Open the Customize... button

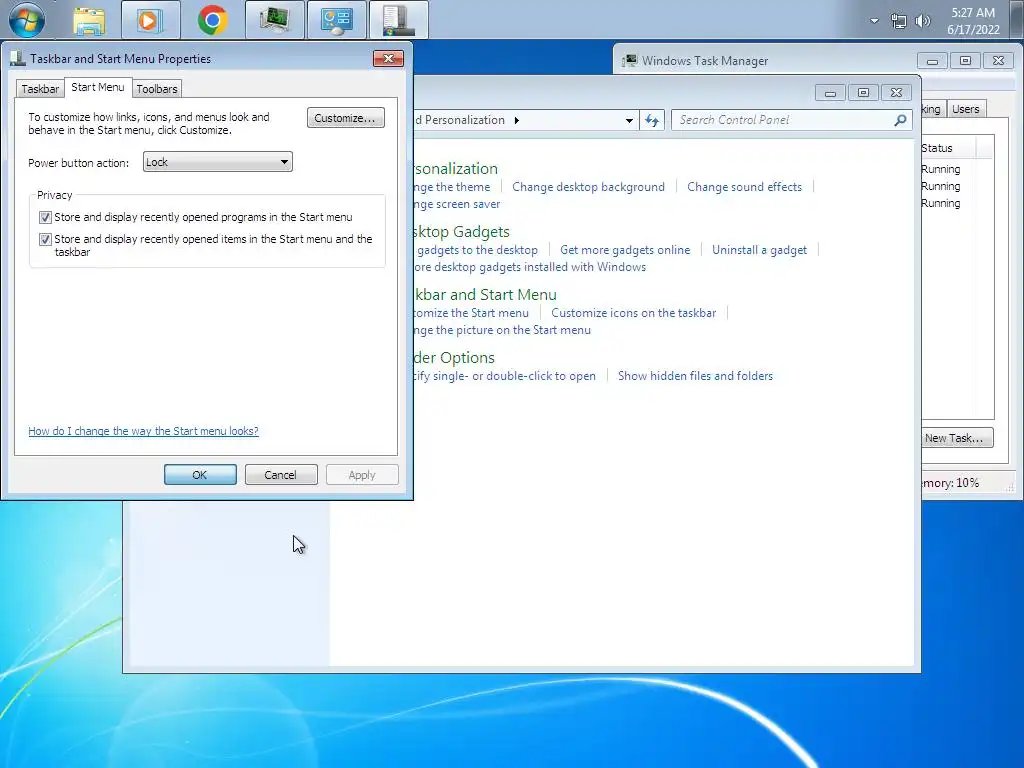click(345, 118)
